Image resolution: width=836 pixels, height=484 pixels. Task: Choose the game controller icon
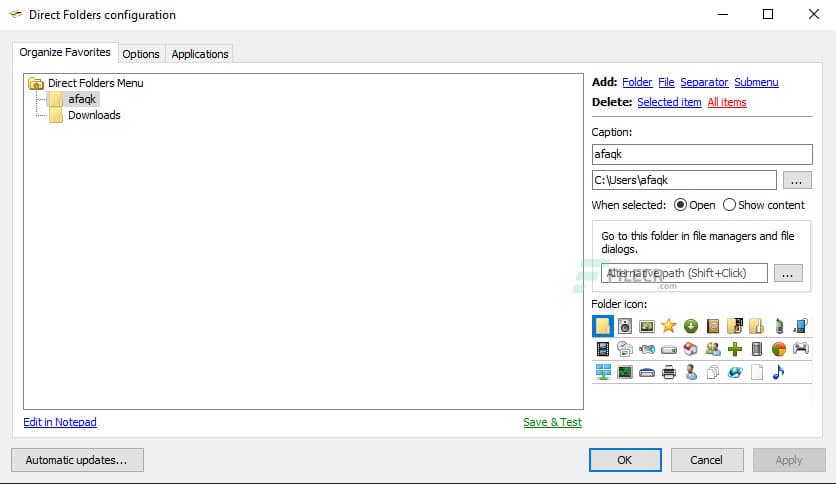[801, 349]
